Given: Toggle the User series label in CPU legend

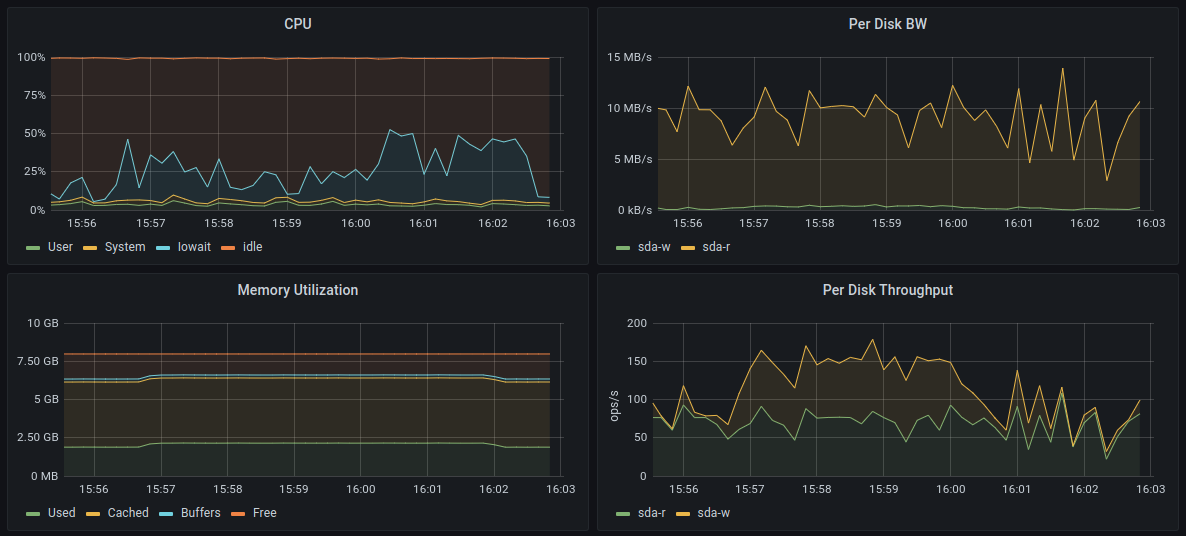Looking at the screenshot, I should [60, 247].
